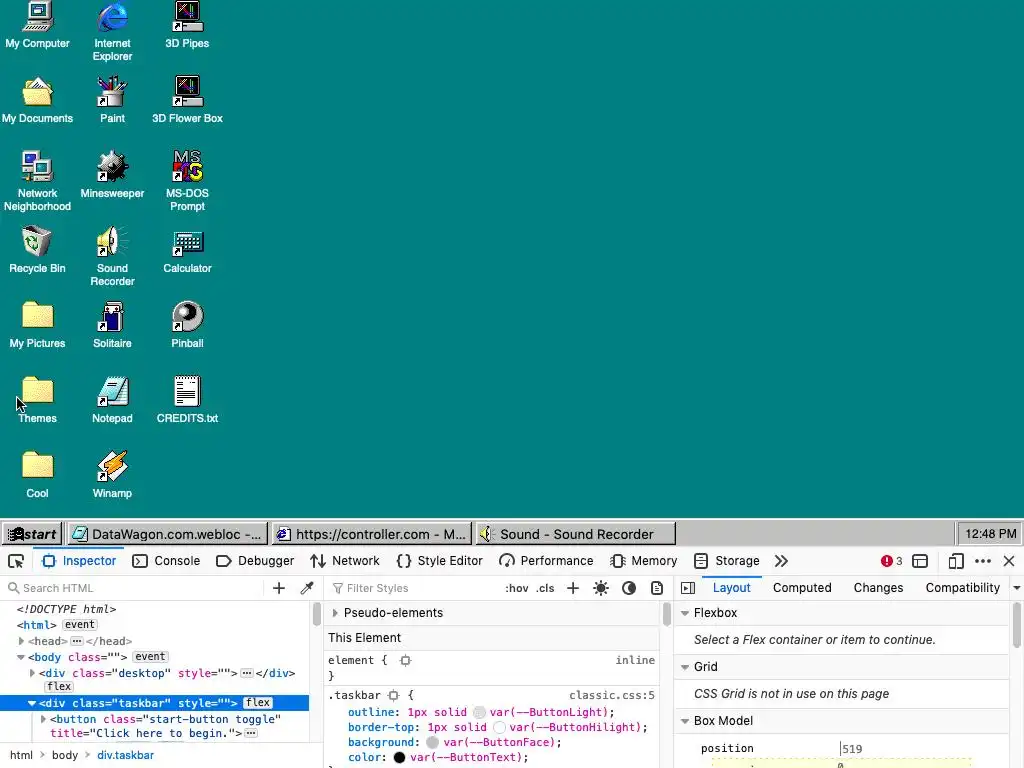Screen dimensions: 1024x768
Task: Open the Themes folder icon
Action: coord(37,400)
